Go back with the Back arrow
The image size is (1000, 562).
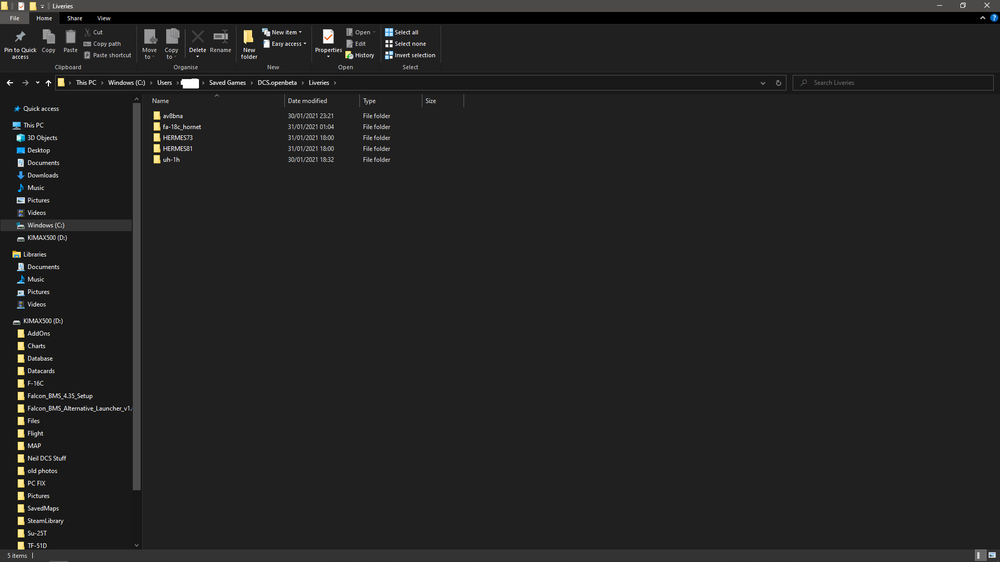coord(10,82)
